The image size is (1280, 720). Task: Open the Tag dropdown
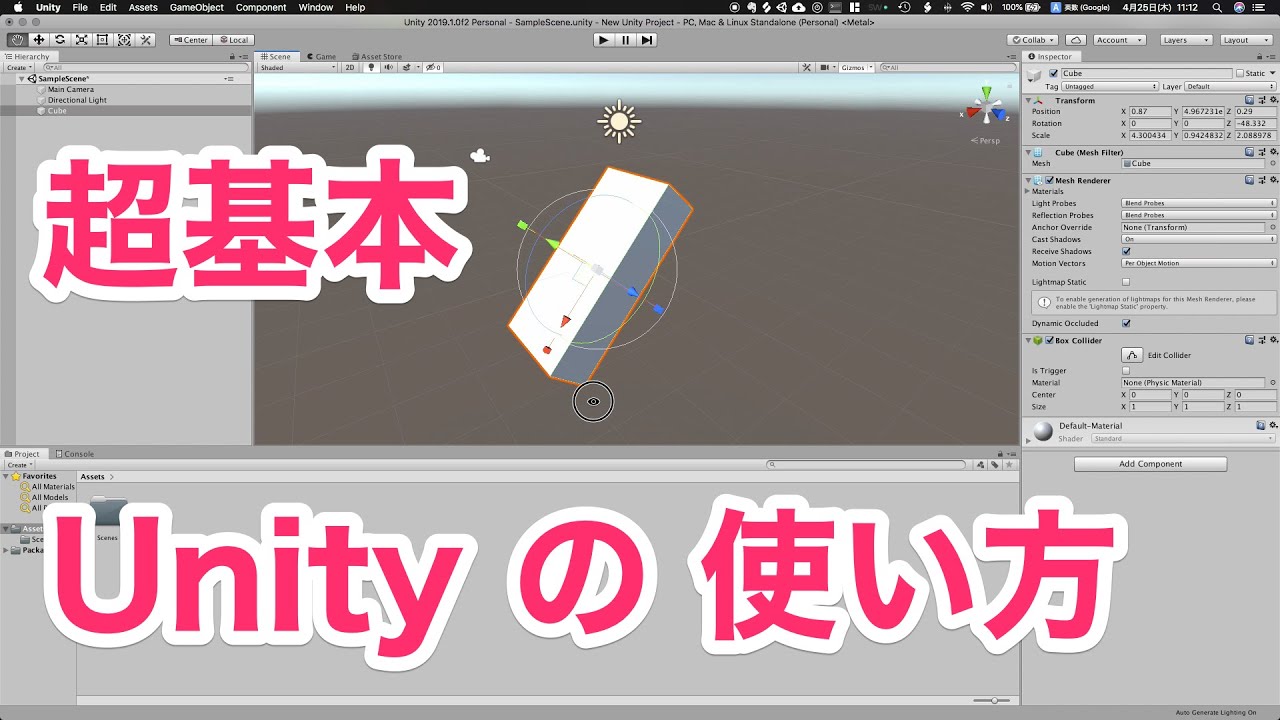pos(1110,87)
